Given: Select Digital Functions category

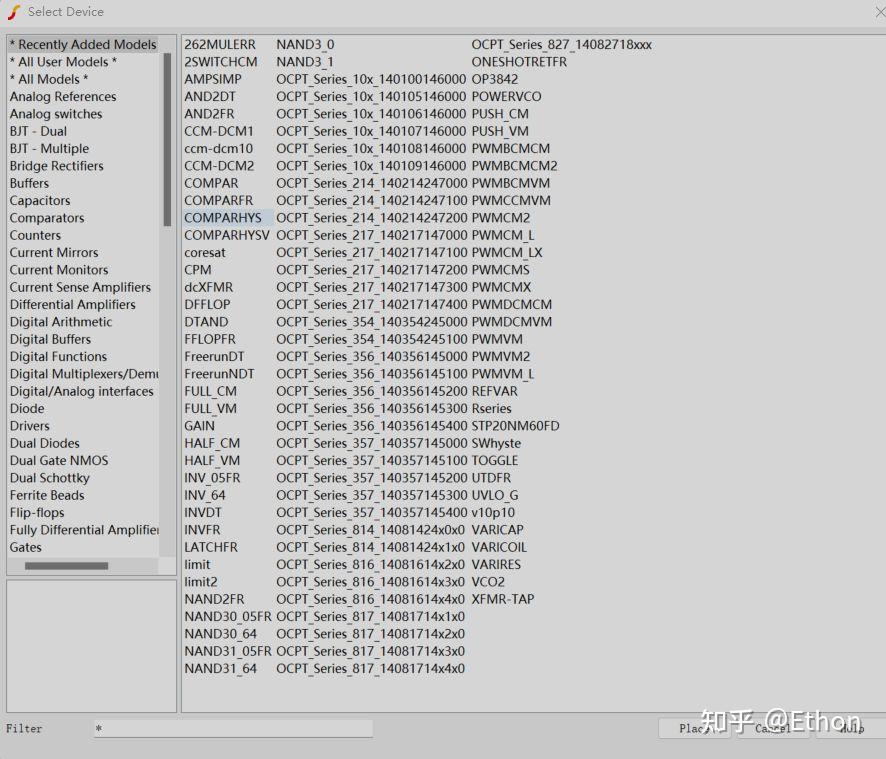Looking at the screenshot, I should (x=58, y=357).
